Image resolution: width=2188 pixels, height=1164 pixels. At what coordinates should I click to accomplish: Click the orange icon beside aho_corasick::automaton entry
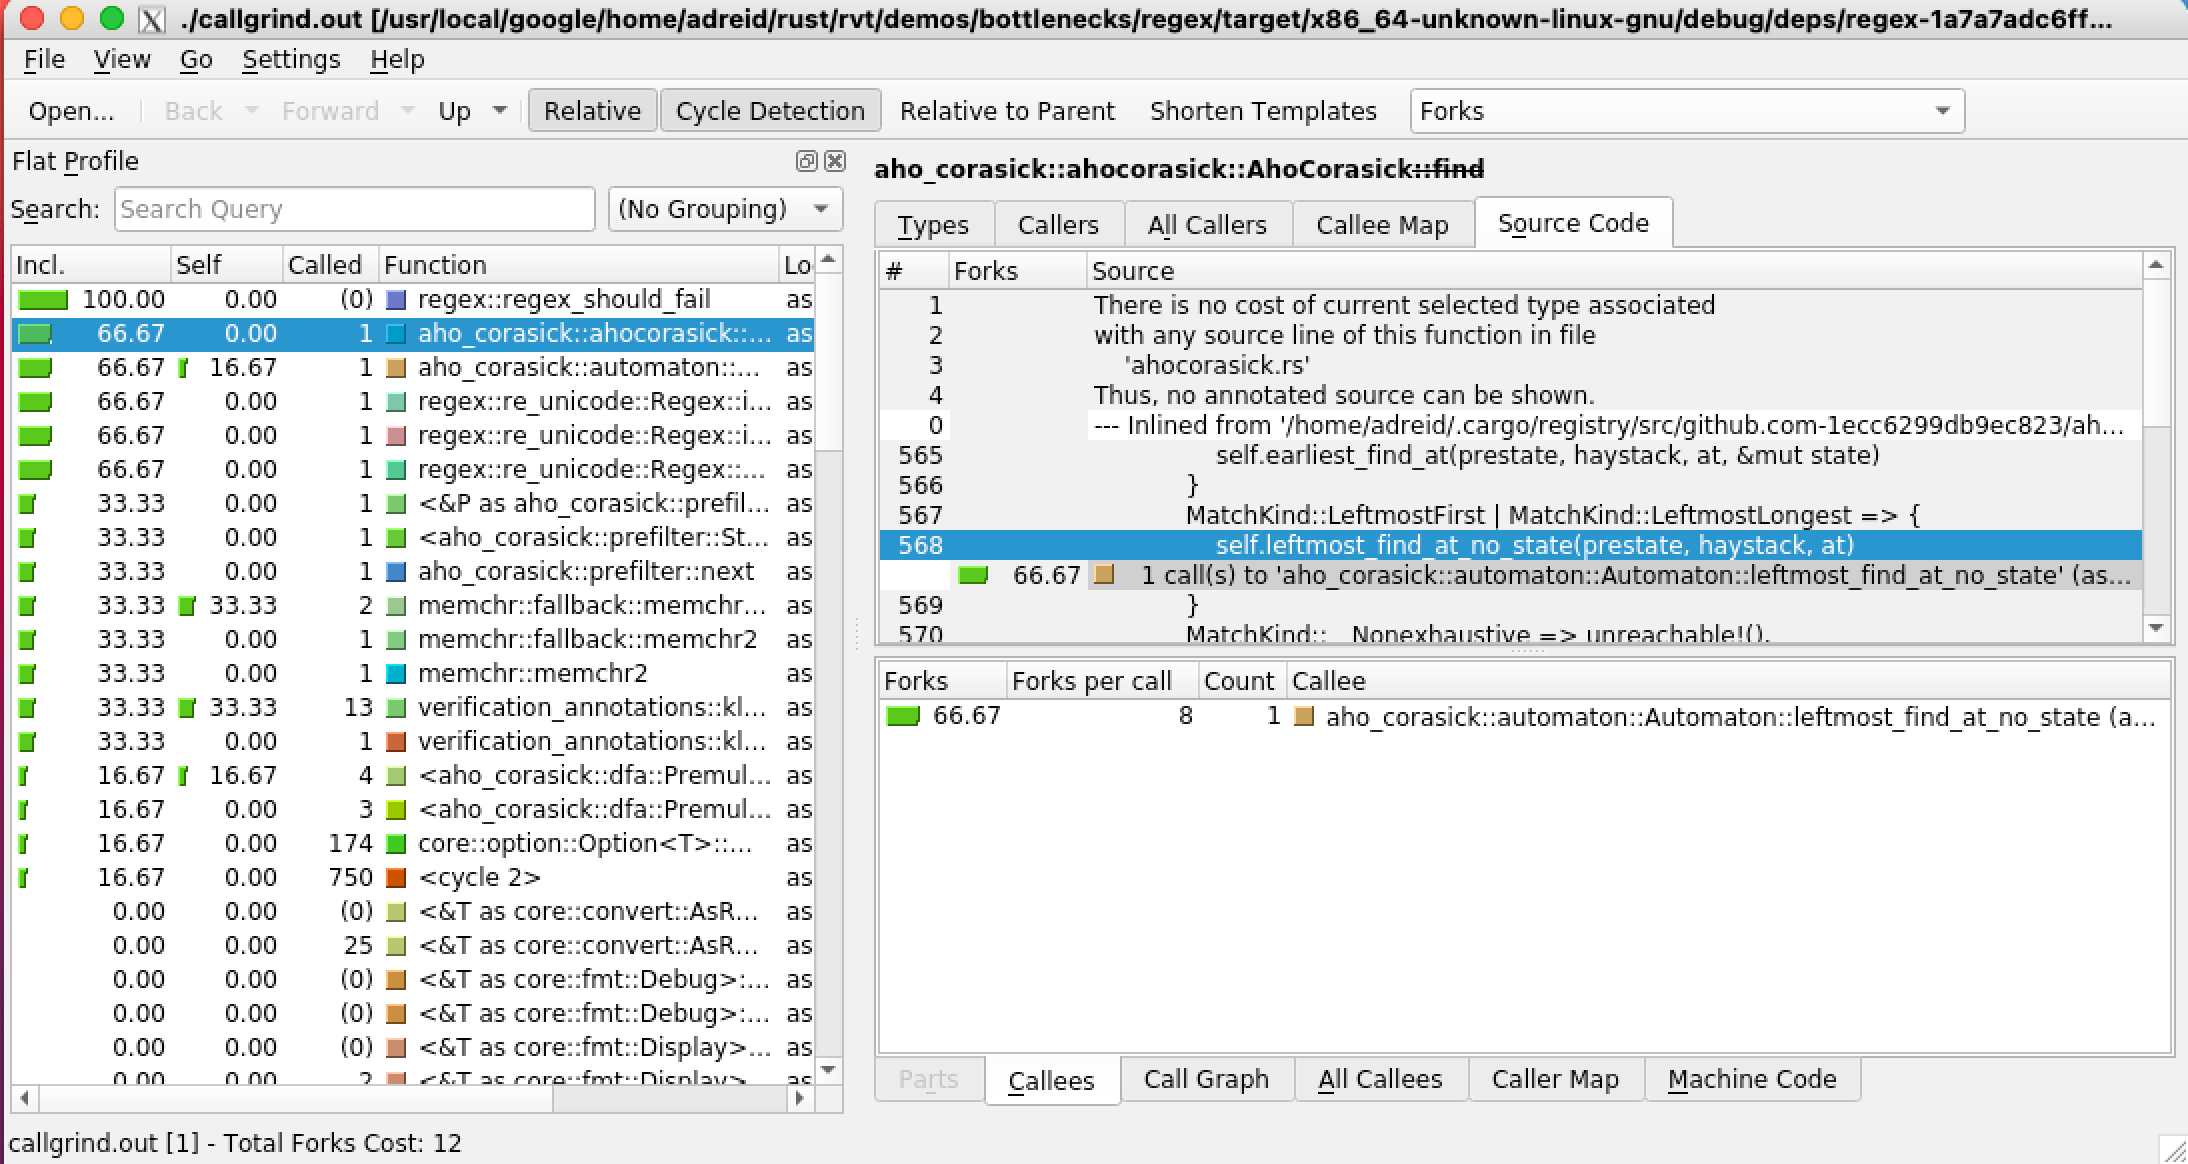(395, 368)
